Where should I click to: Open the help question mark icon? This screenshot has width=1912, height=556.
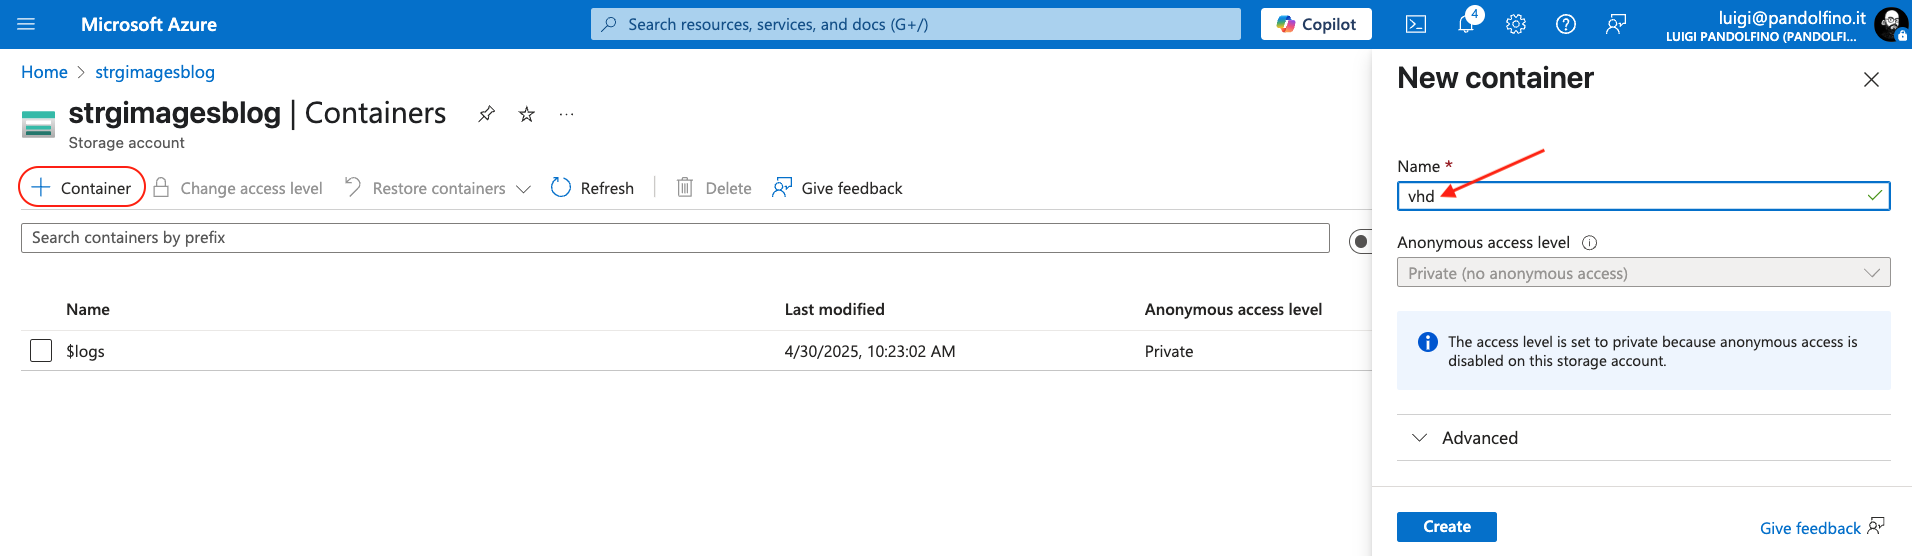click(x=1566, y=24)
